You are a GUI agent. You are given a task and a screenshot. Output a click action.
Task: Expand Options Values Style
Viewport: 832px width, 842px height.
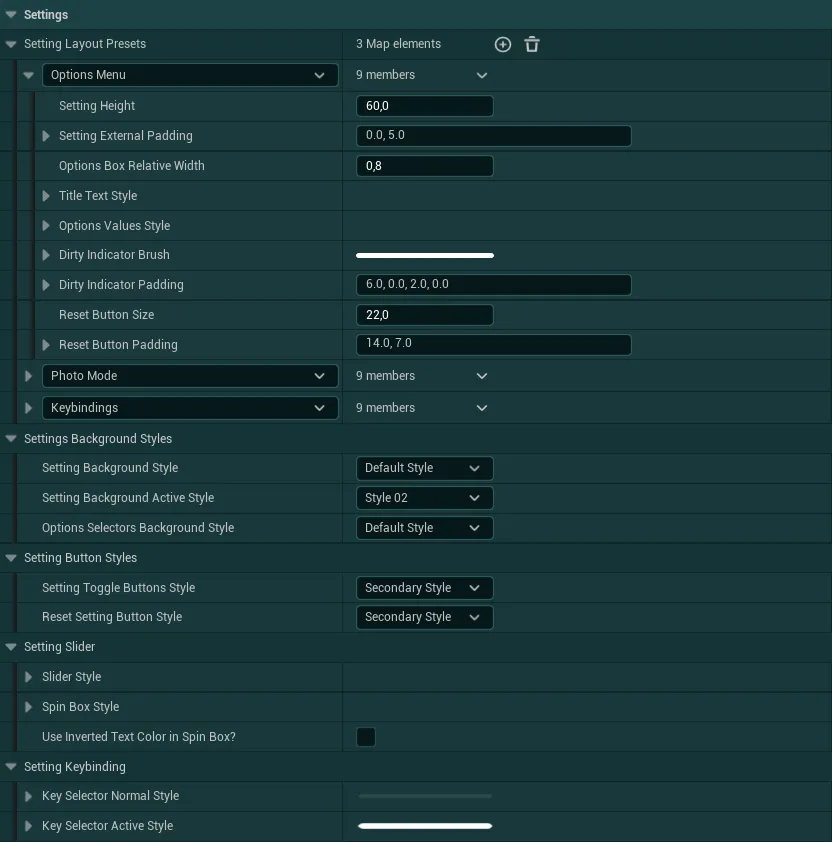tap(46, 226)
